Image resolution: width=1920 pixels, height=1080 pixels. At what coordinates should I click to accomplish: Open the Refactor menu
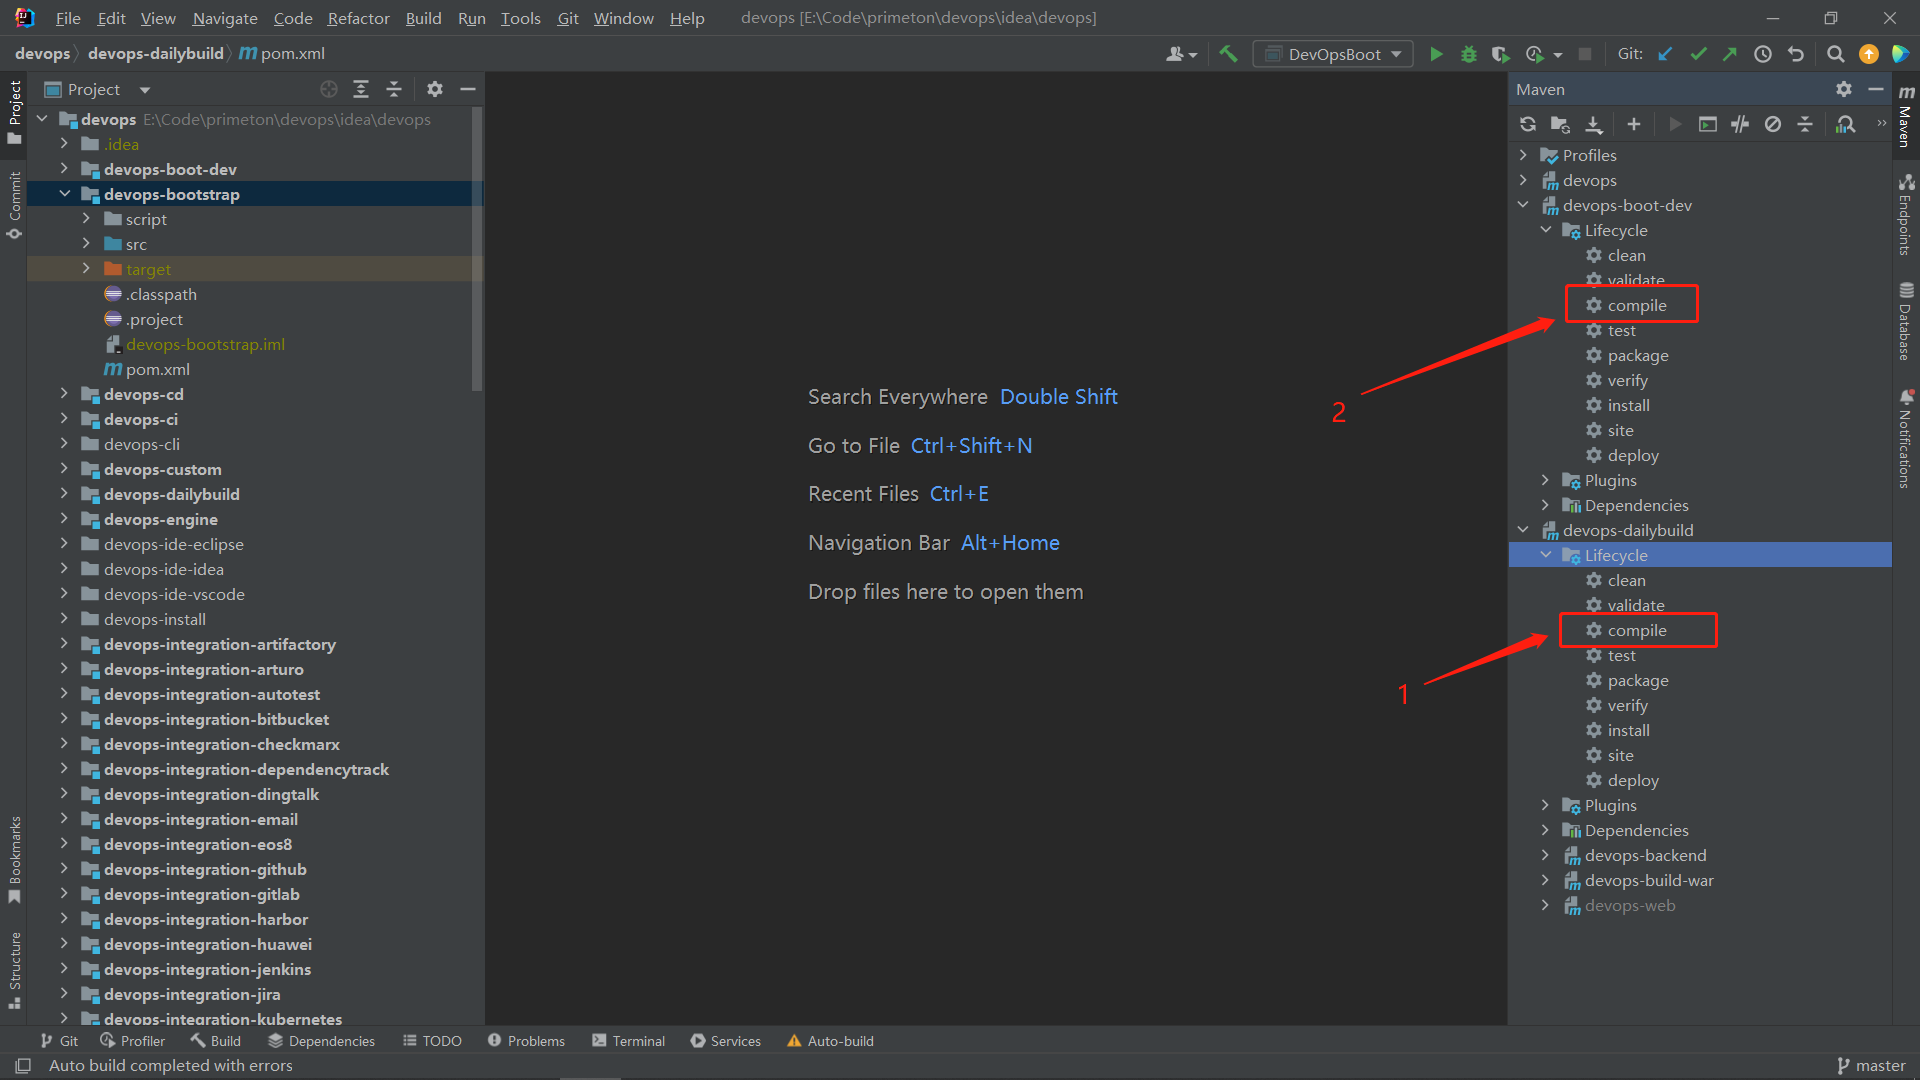tap(358, 18)
